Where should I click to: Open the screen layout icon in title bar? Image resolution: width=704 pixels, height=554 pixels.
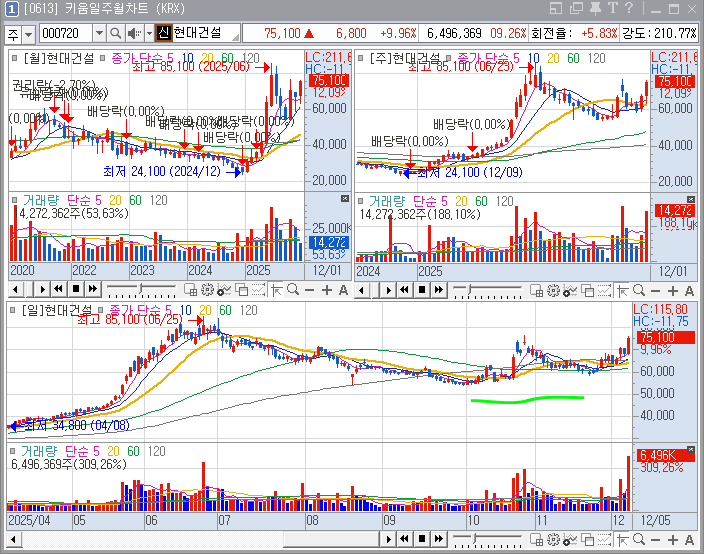[556, 8]
